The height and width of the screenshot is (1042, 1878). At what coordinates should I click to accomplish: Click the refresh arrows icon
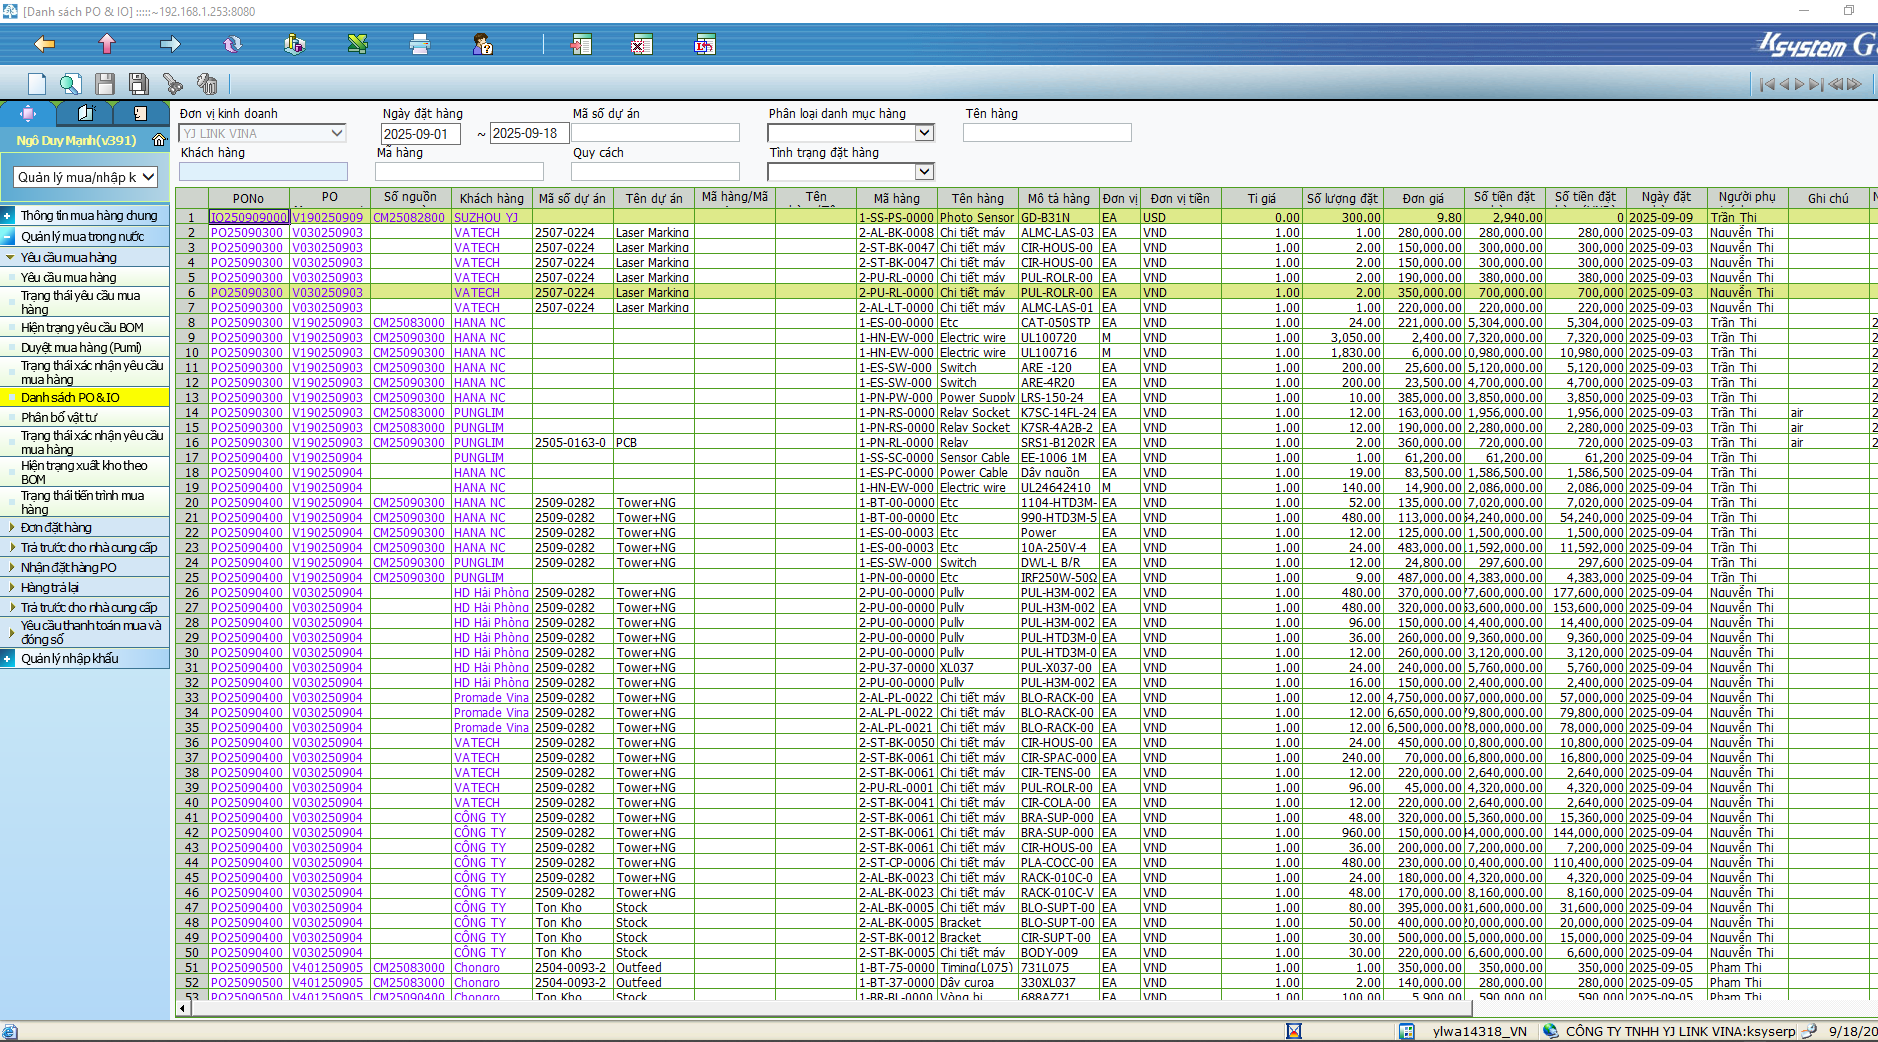pyautogui.click(x=233, y=44)
